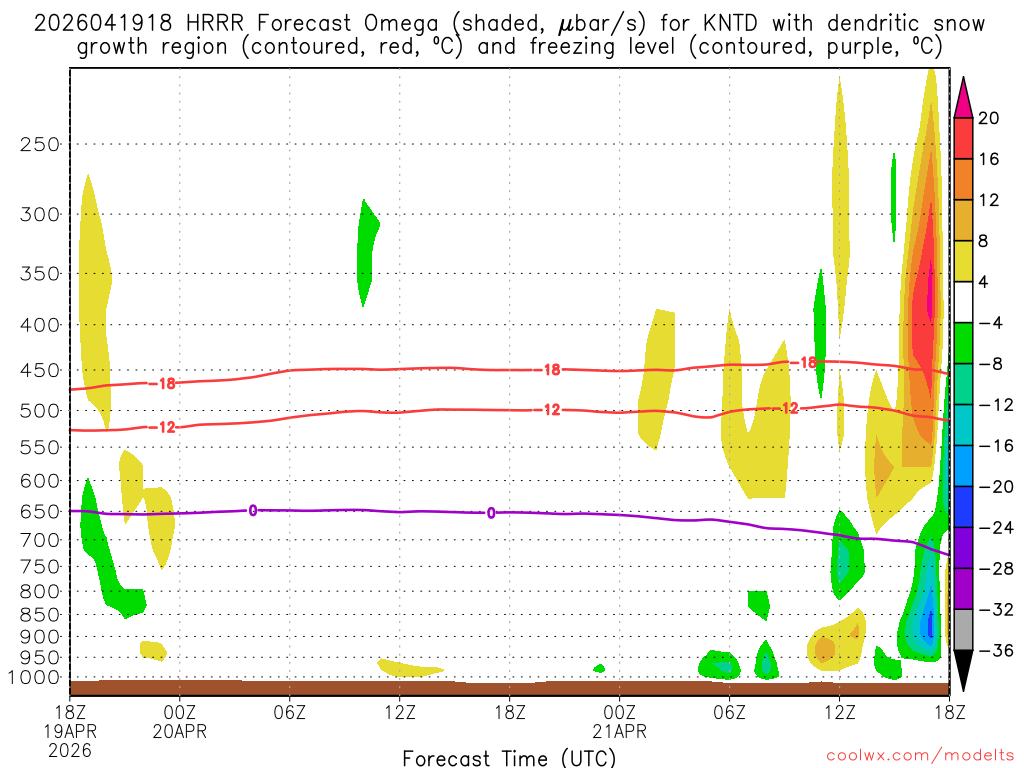
Task: Click the 550 pressure level label
Action: click(40, 447)
